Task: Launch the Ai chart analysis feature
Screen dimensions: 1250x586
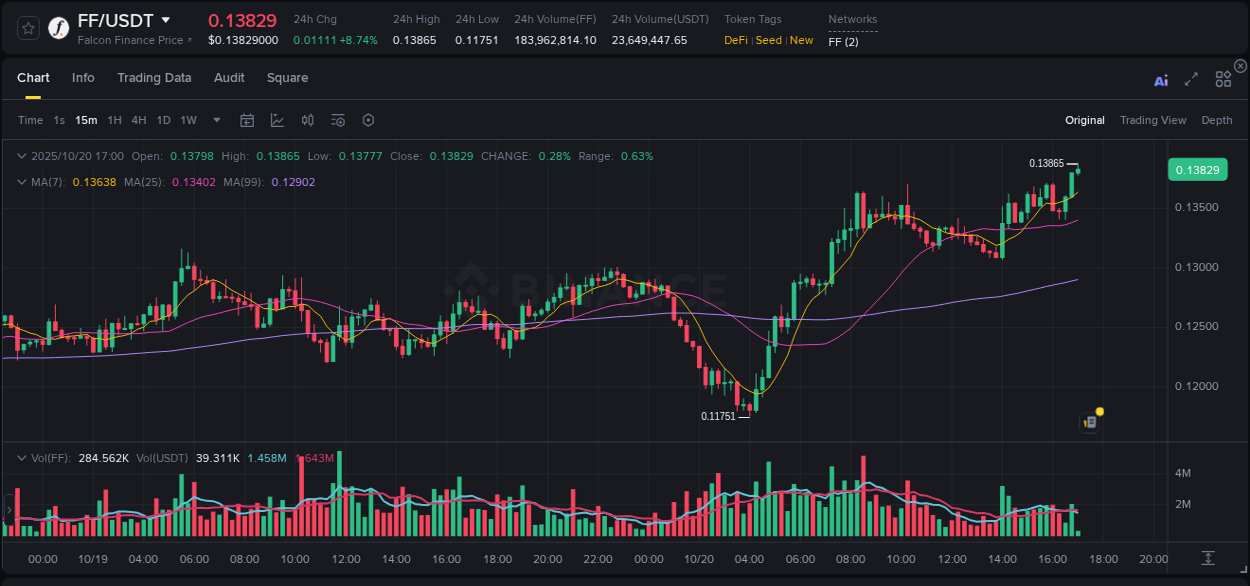Action: coord(1160,78)
